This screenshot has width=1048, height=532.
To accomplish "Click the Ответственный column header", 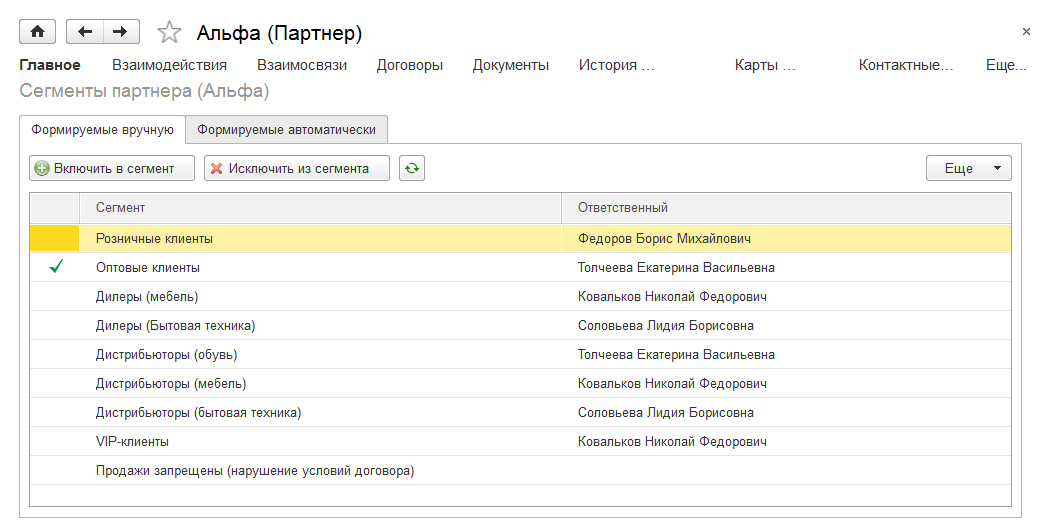I will (622, 207).
